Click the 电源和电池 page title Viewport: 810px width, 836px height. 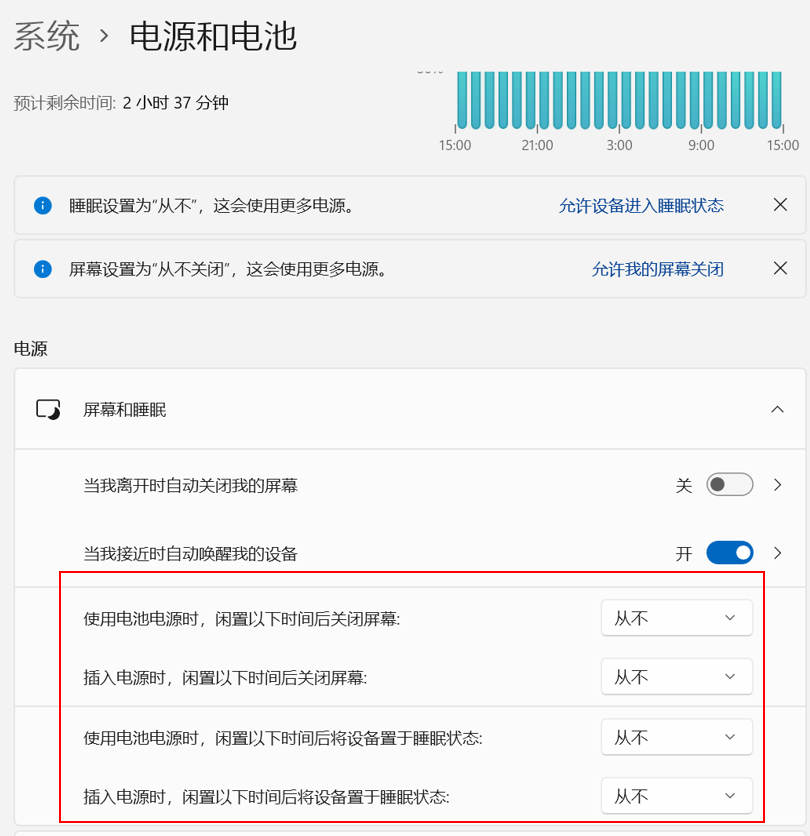pos(213,36)
